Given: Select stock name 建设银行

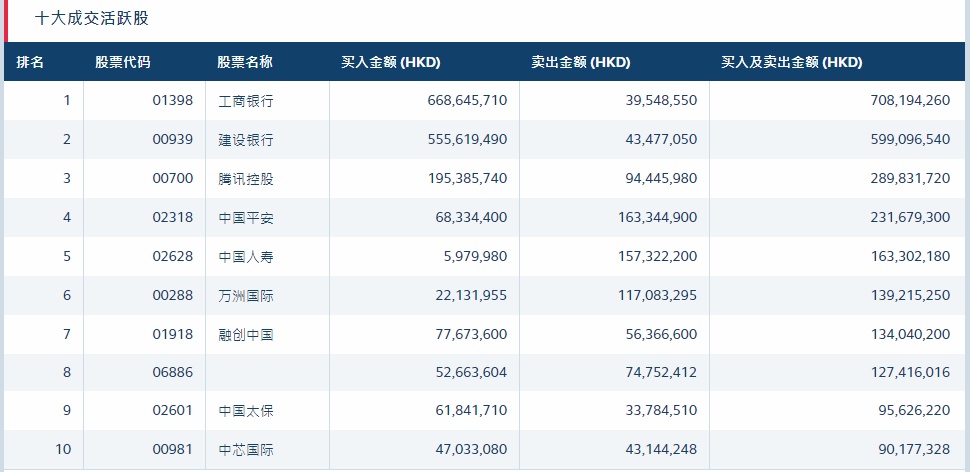Looking at the screenshot, I should [246, 140].
